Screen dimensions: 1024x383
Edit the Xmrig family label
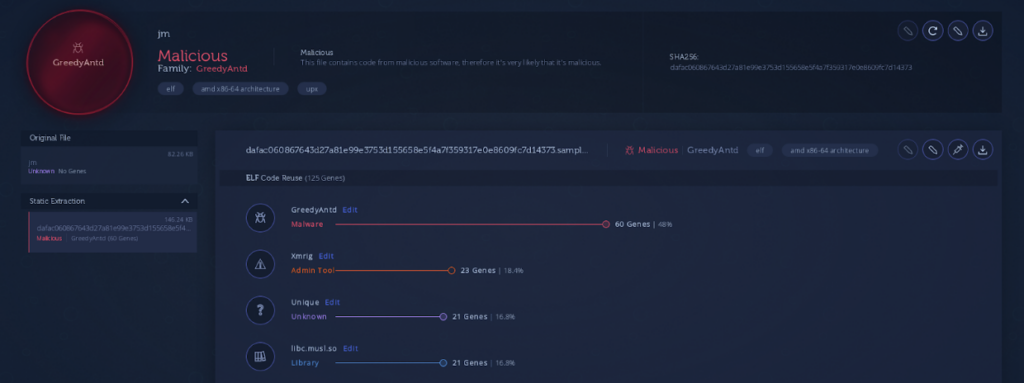pos(326,256)
